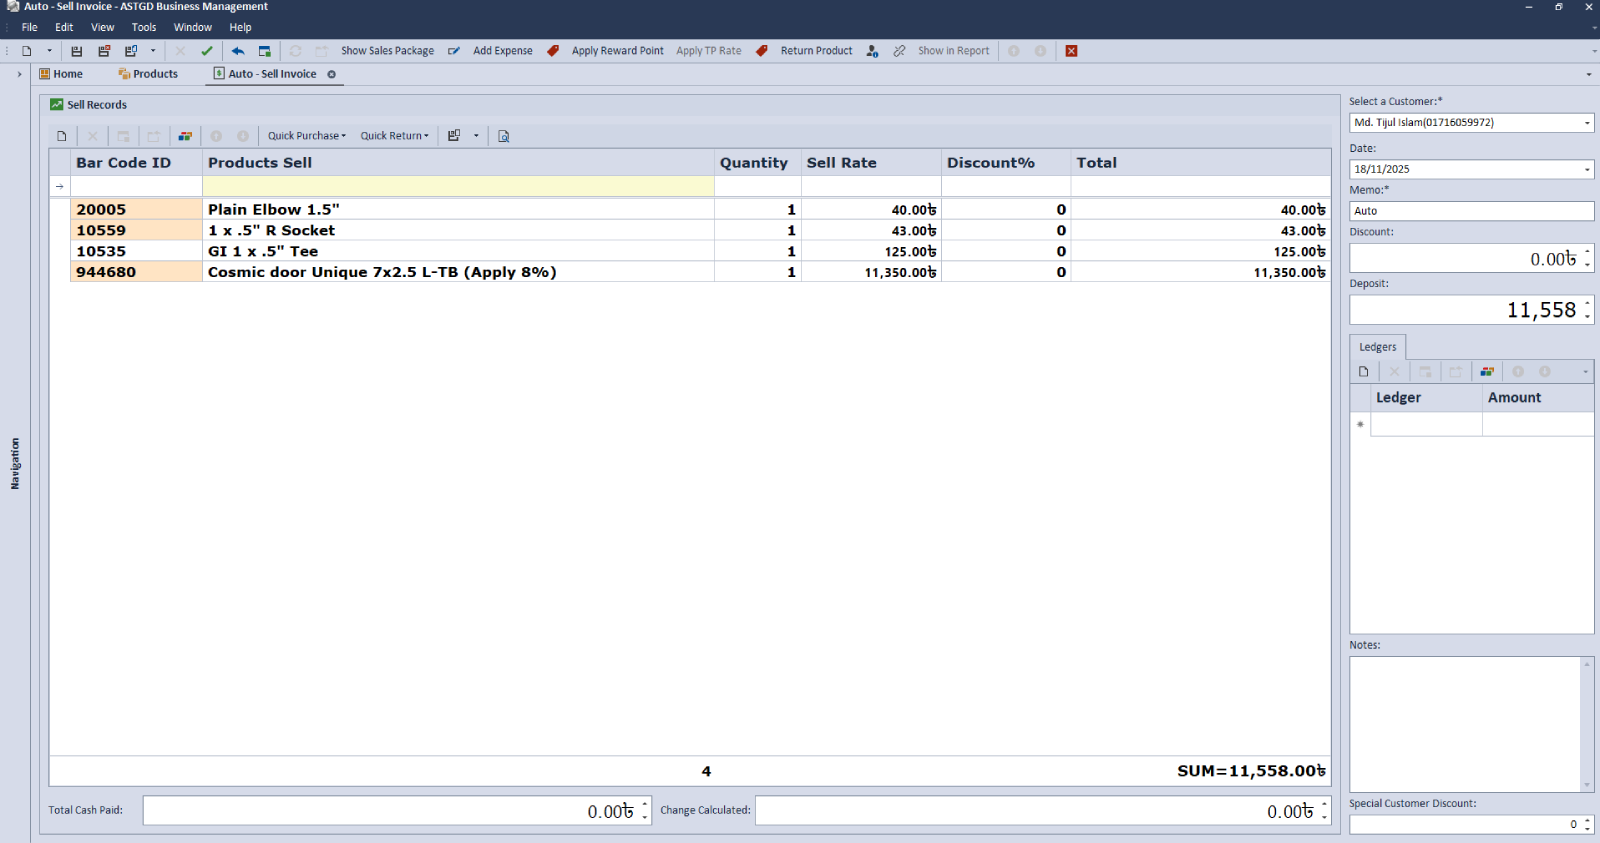1600x843 pixels.
Task: Click Show Sales Package button
Action: click(387, 51)
